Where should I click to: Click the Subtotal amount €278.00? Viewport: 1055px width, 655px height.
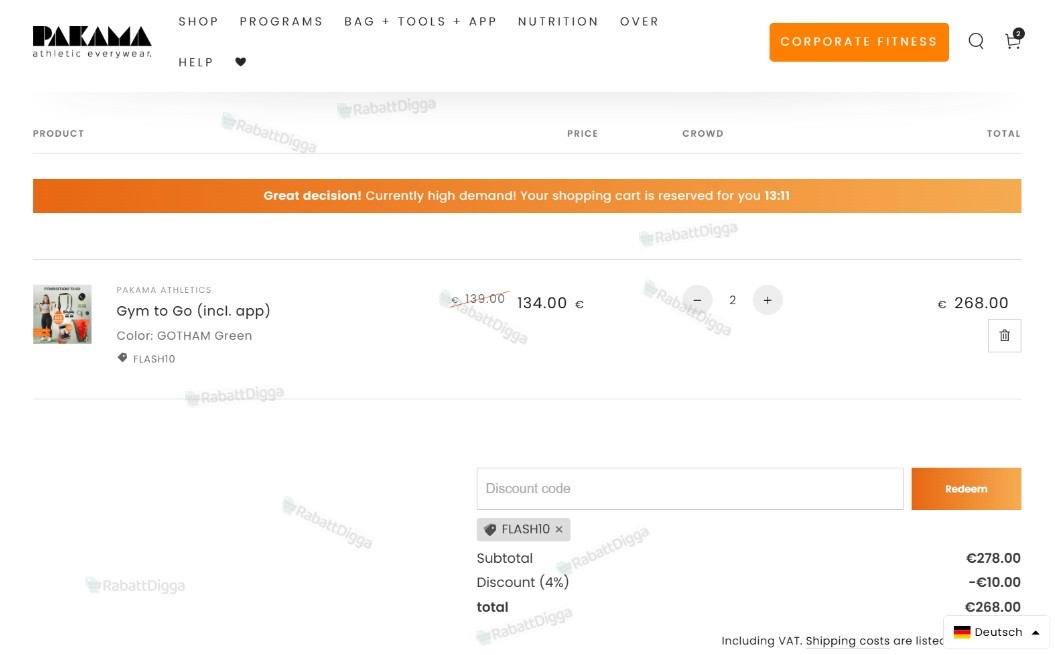[993, 558]
